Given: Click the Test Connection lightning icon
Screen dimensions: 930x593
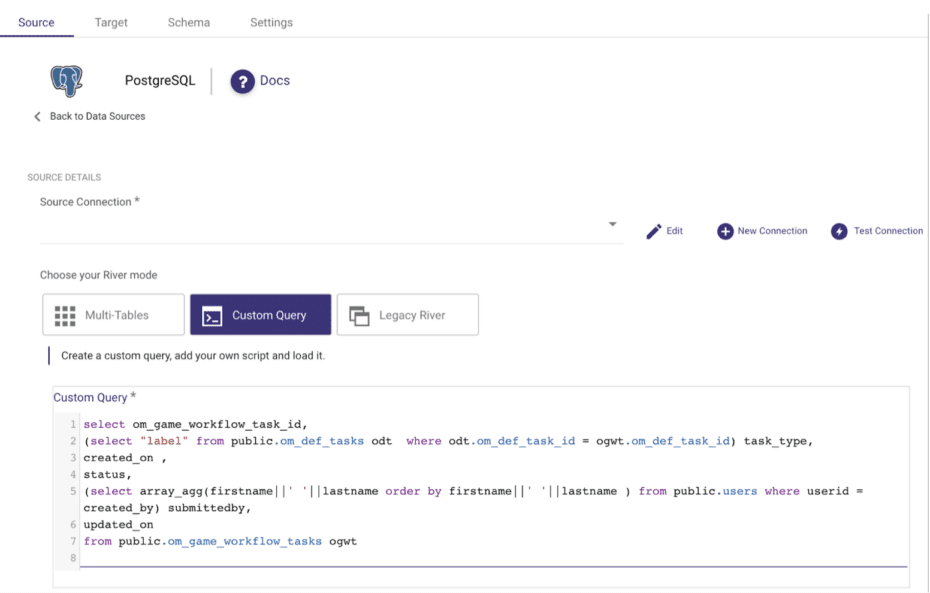Looking at the screenshot, I should (x=839, y=231).
